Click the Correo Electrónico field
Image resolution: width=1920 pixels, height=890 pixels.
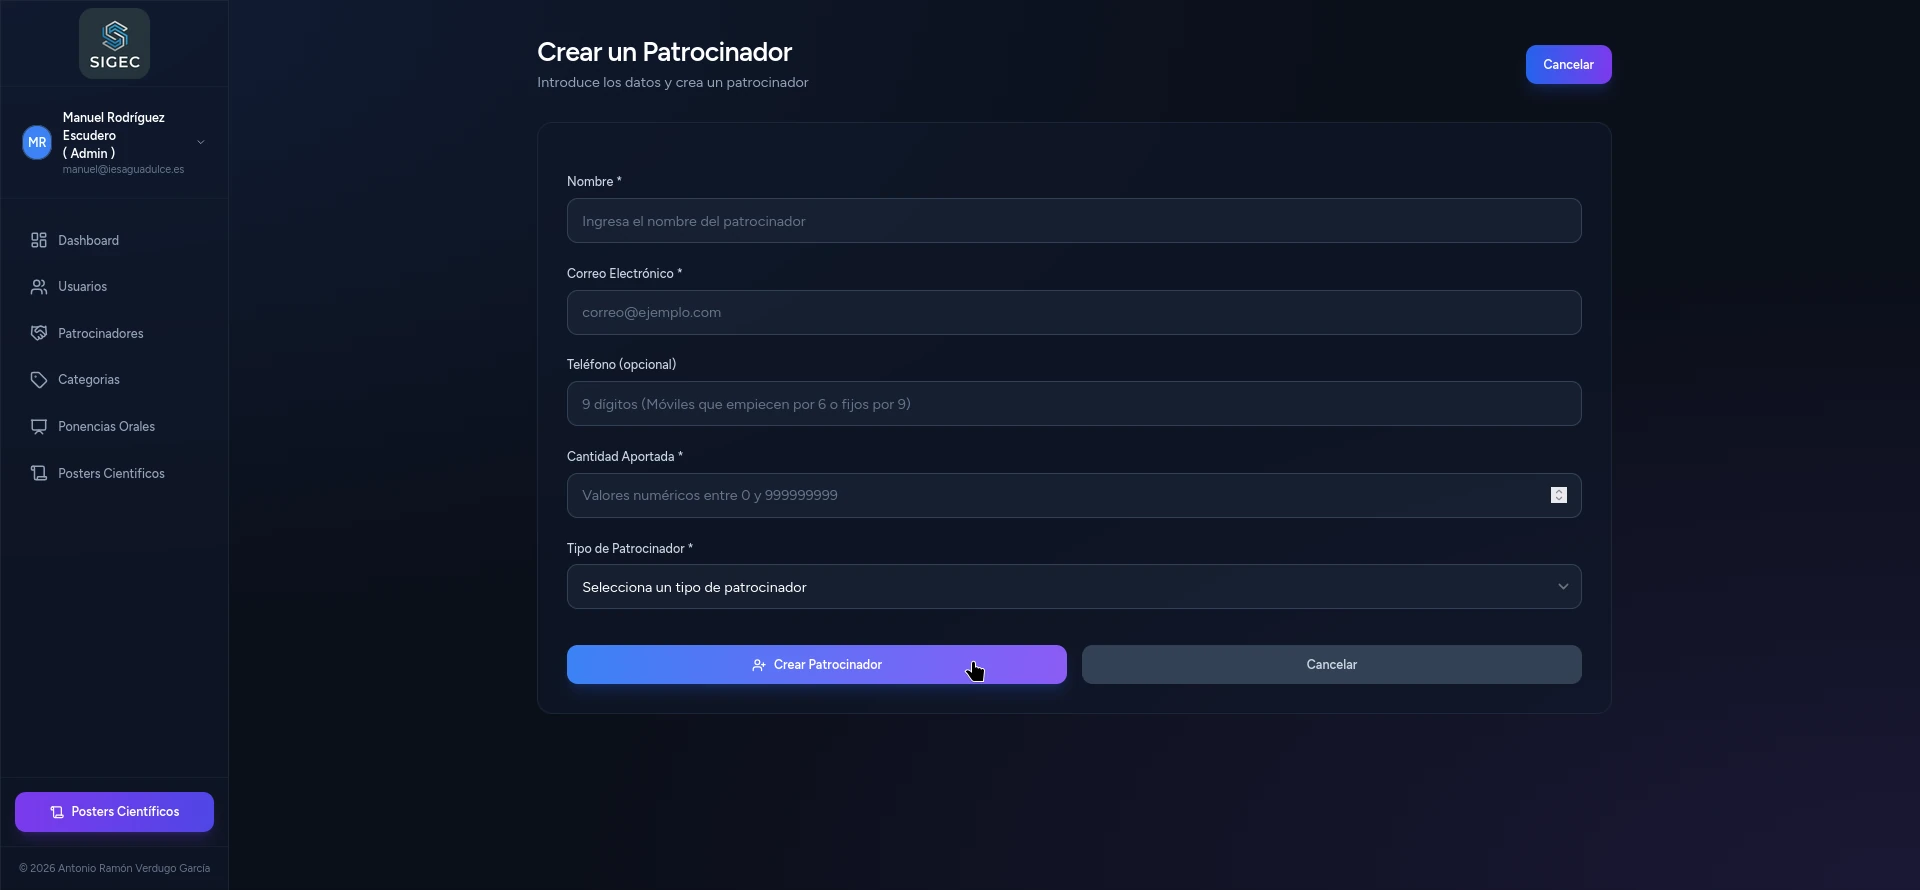(x=1073, y=313)
